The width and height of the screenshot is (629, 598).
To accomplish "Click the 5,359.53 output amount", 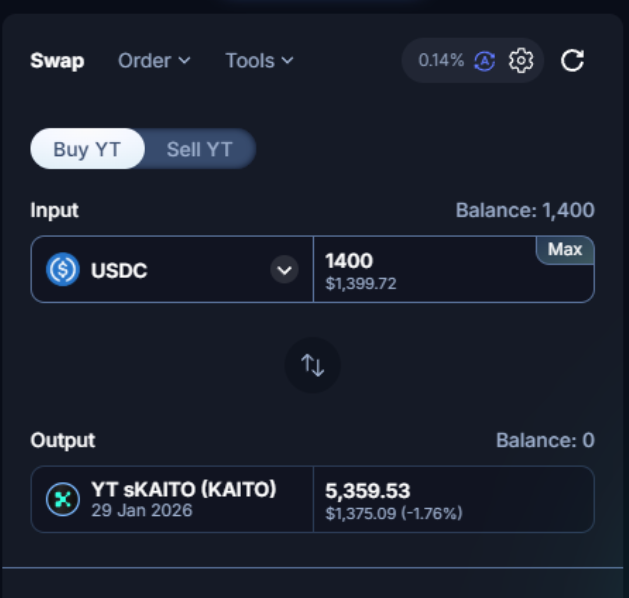I will (x=368, y=491).
